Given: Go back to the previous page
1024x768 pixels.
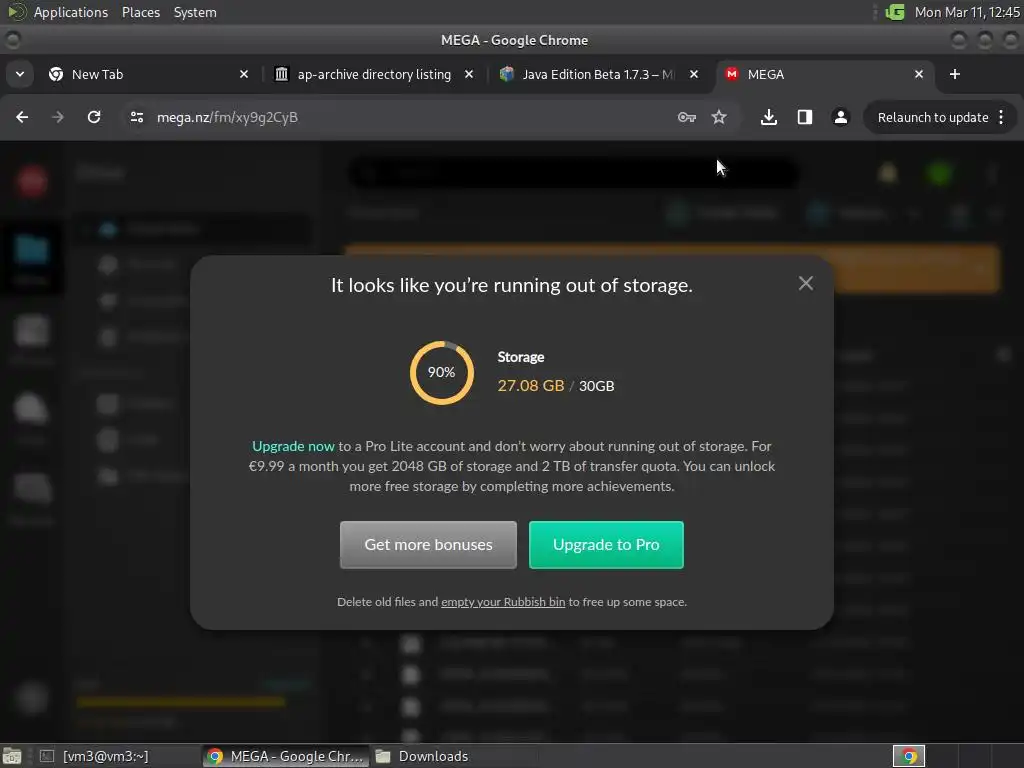Looking at the screenshot, I should (x=22, y=117).
